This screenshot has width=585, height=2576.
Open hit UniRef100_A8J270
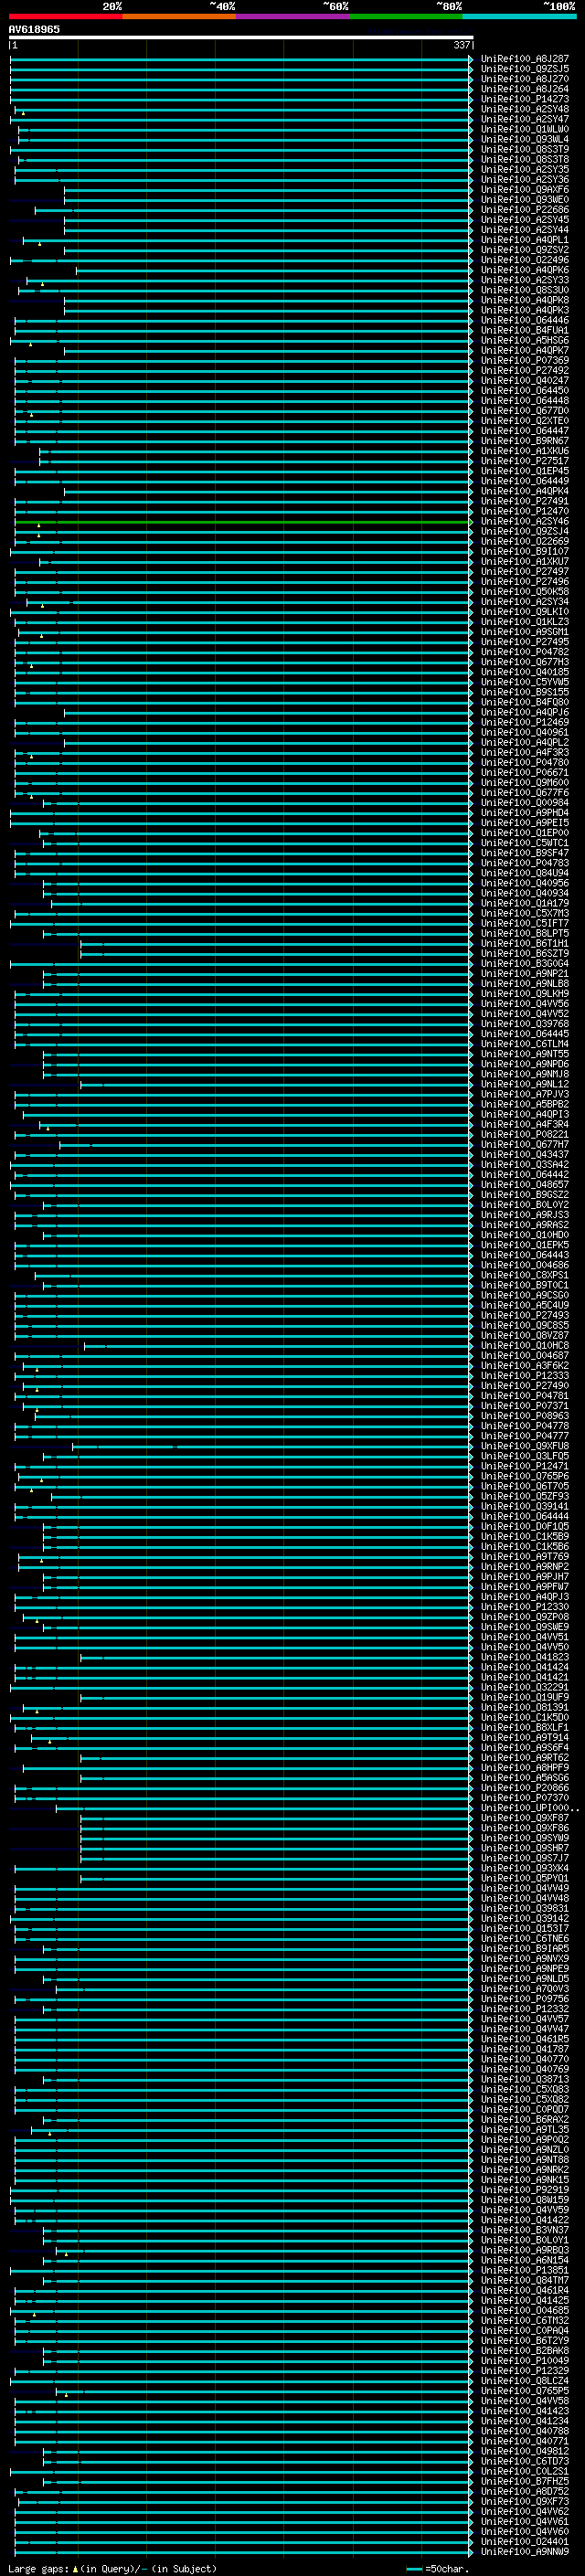(x=524, y=79)
